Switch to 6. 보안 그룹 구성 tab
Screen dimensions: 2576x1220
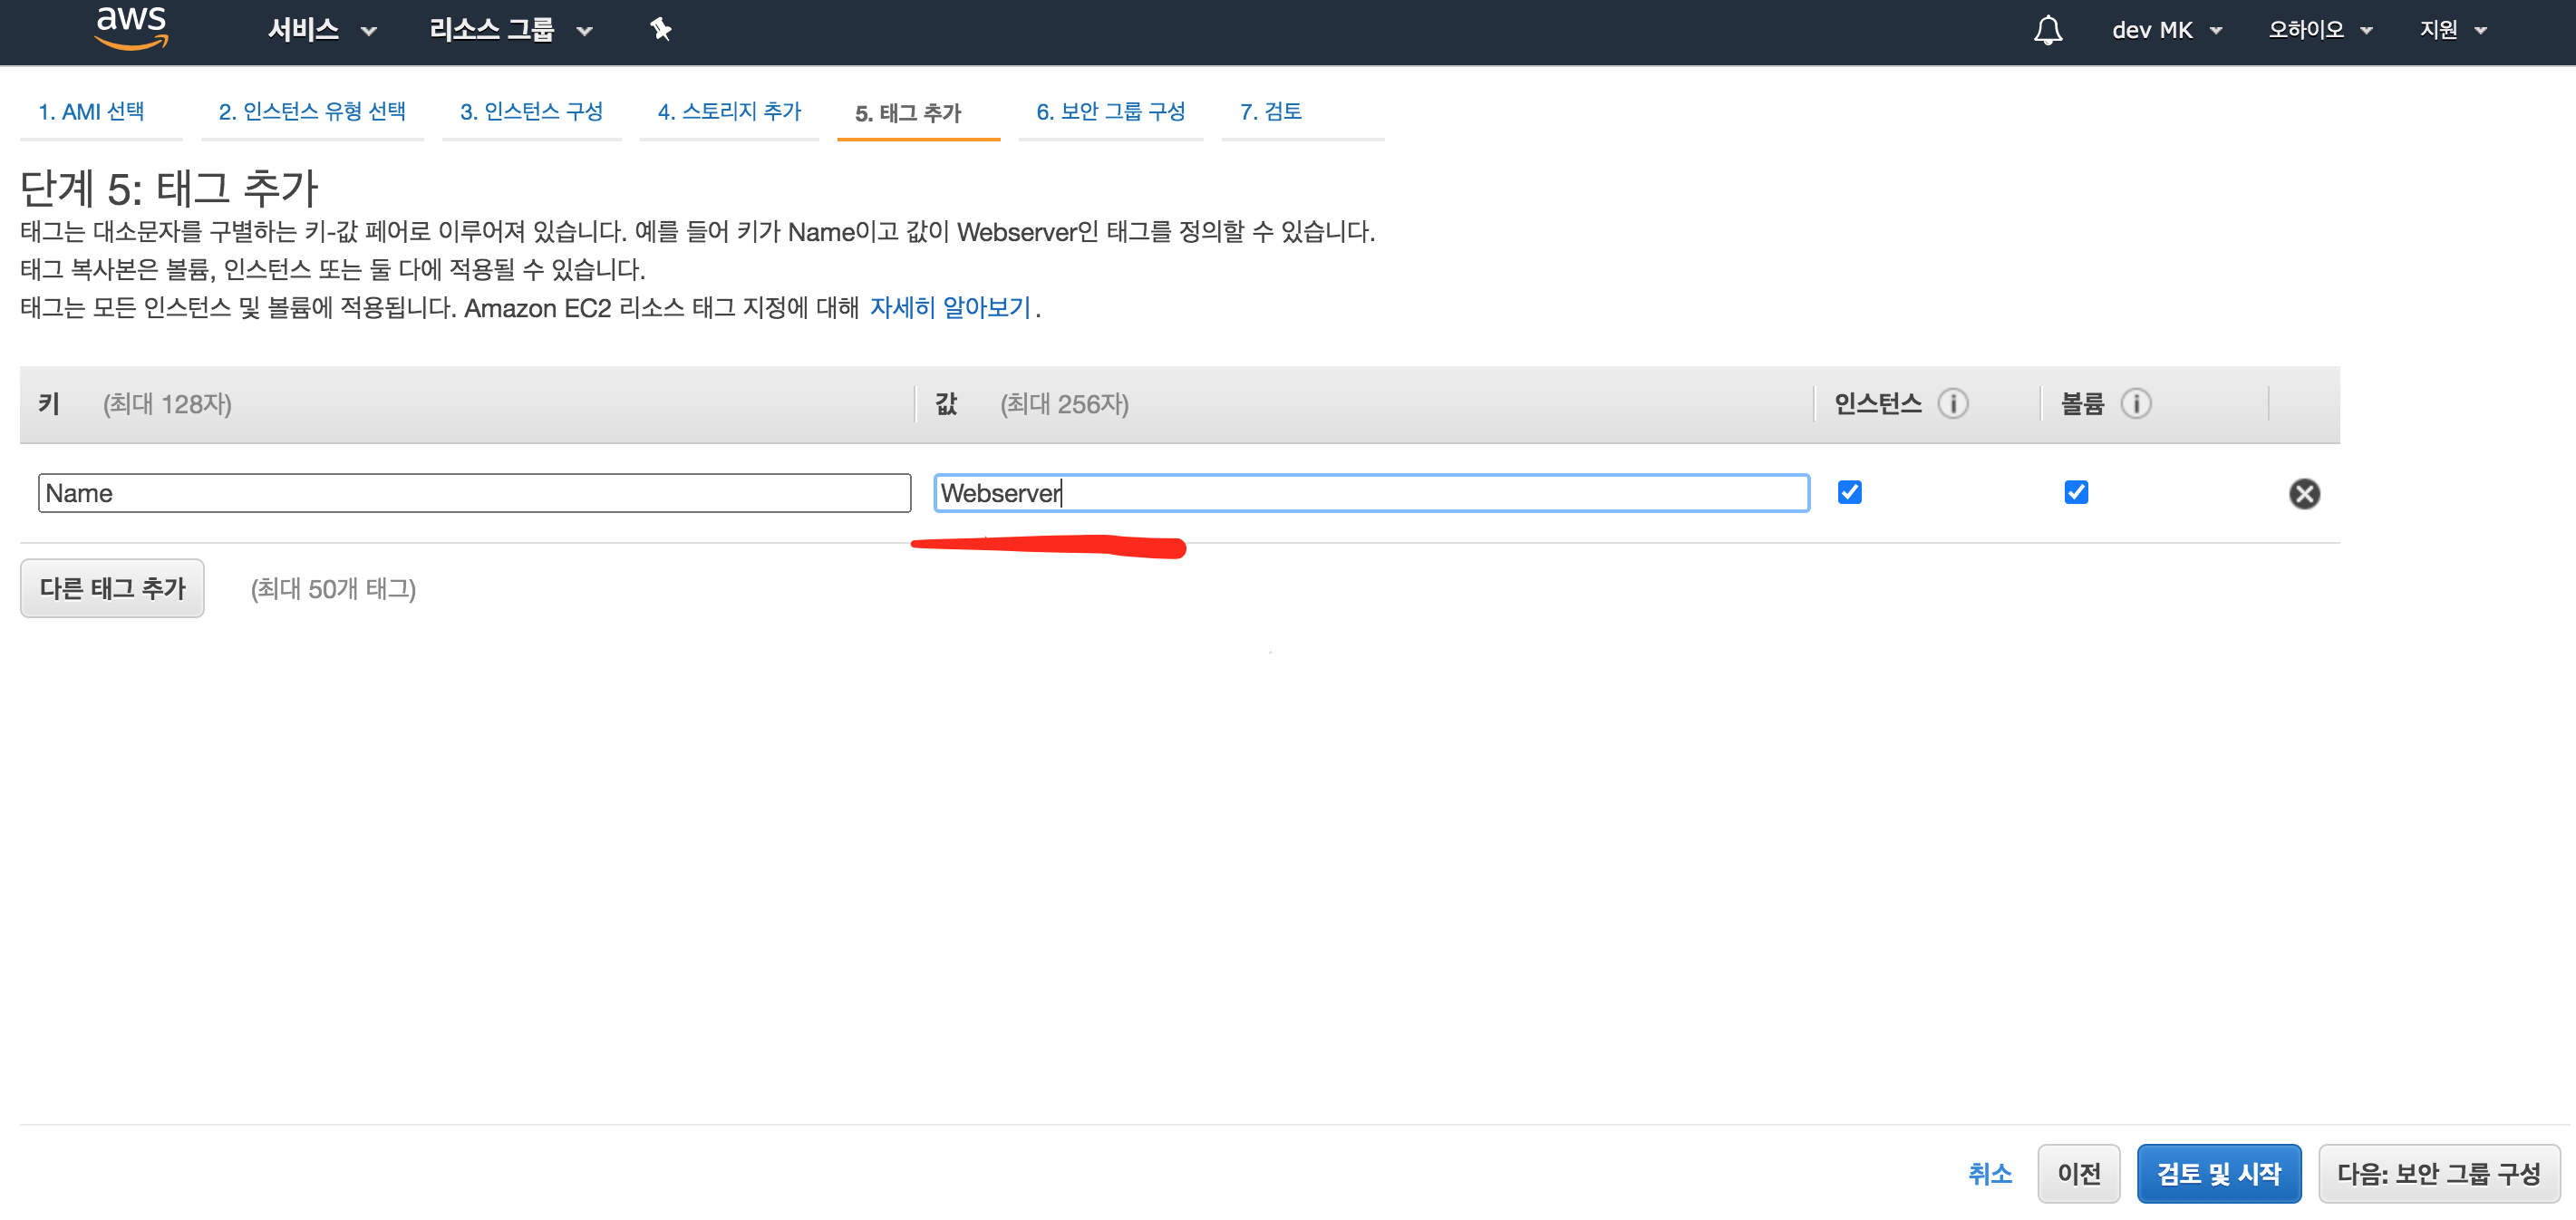1110,112
